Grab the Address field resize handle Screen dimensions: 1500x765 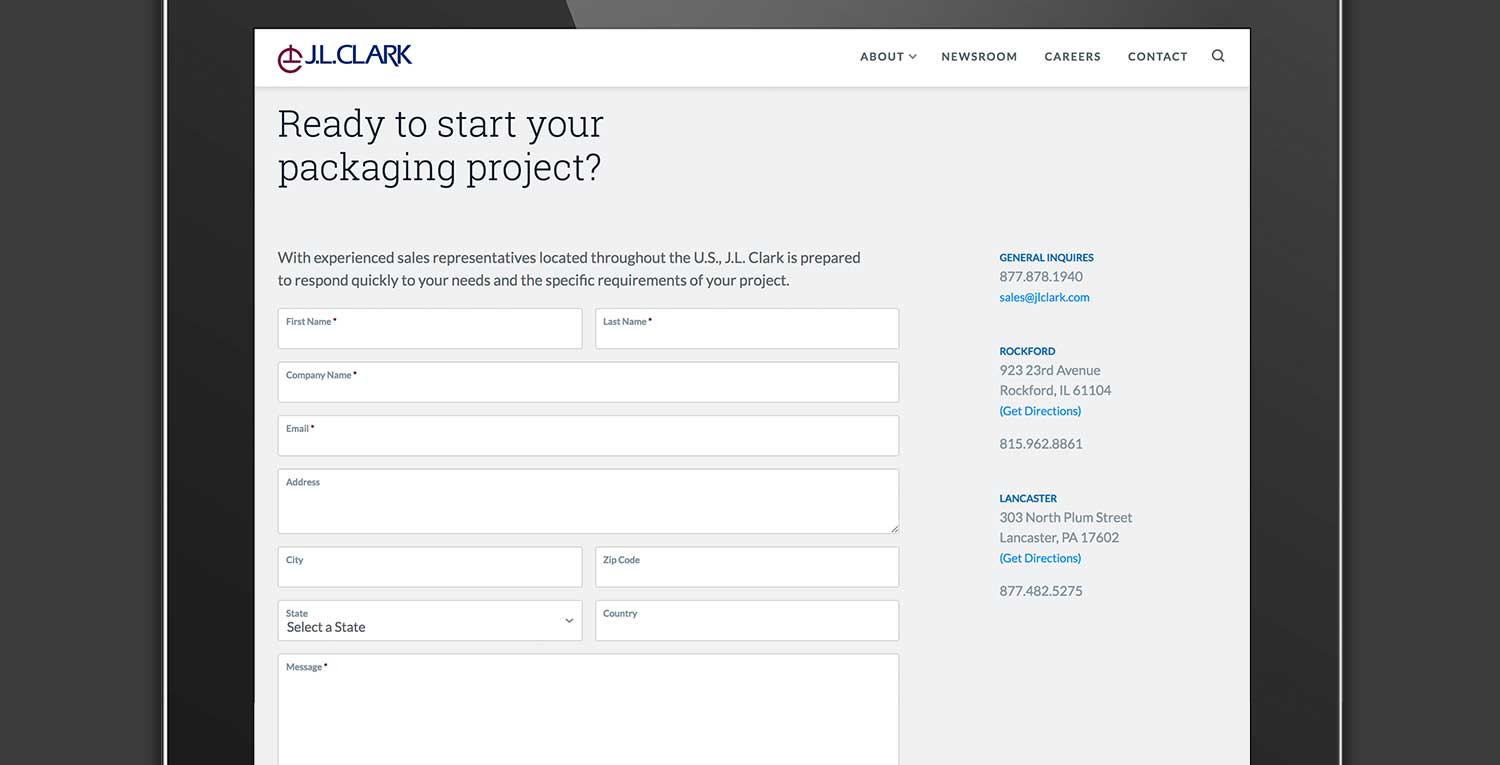[894, 529]
